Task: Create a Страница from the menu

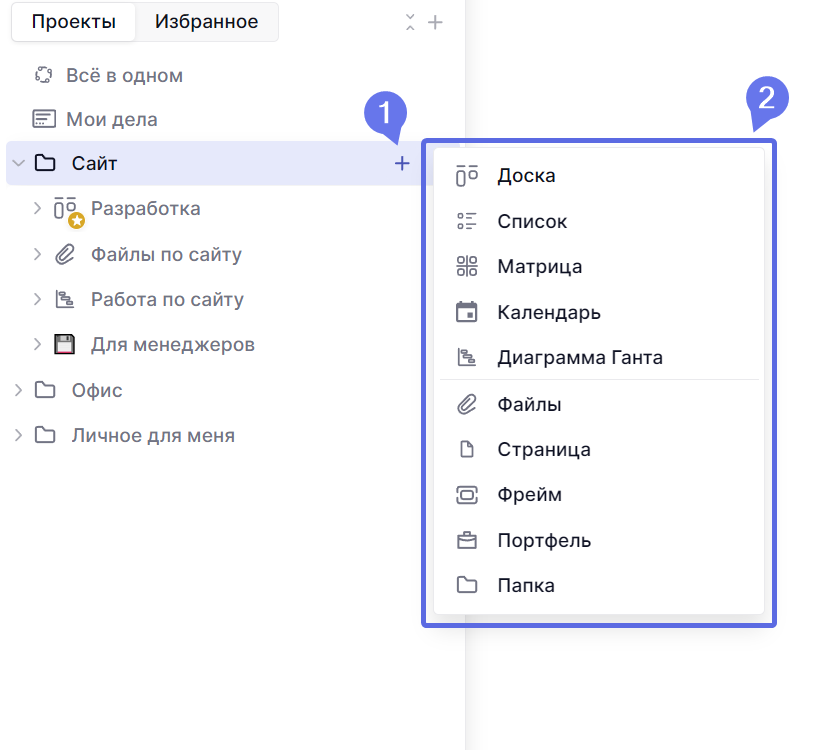Action: click(x=543, y=449)
